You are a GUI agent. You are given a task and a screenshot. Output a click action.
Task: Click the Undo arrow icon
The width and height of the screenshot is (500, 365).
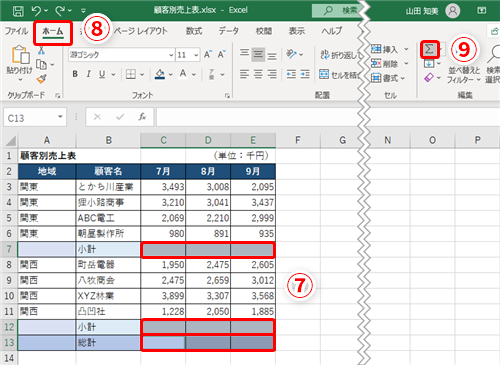coord(36,11)
